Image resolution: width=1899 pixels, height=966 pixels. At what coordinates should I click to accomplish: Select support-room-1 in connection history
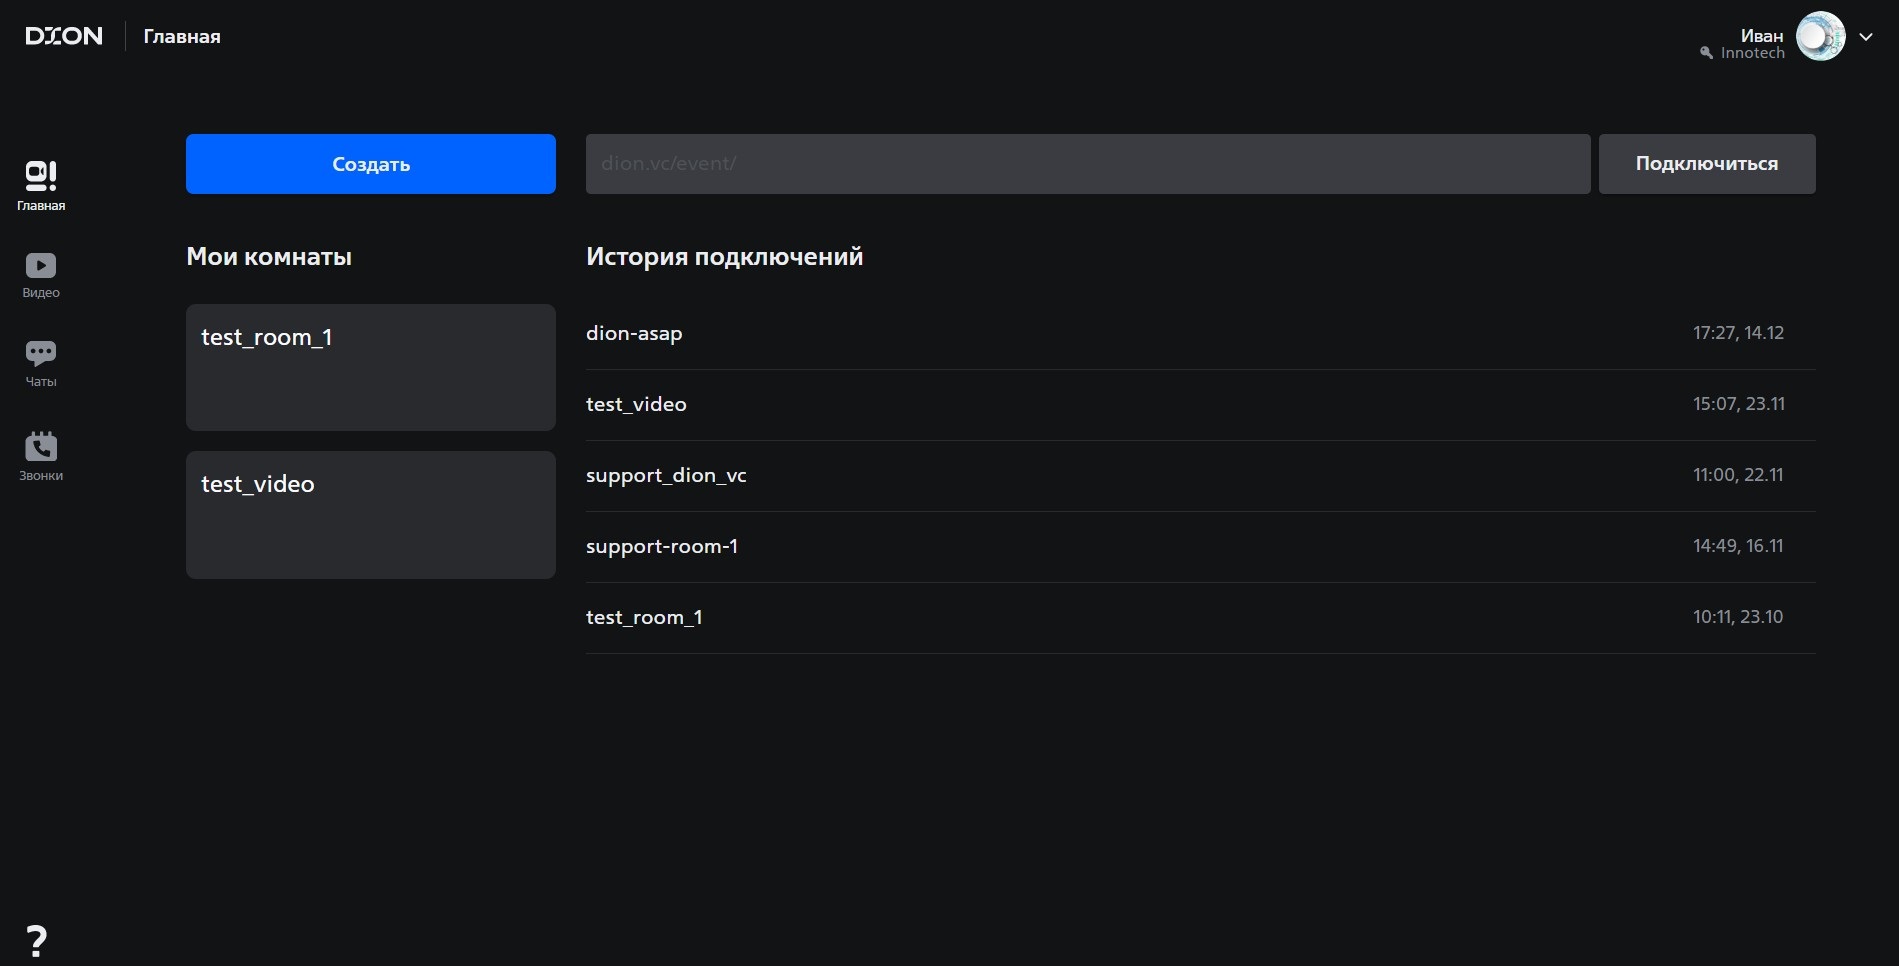click(1200, 547)
